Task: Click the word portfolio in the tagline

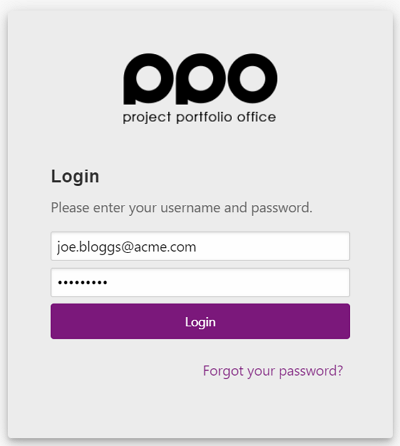Action: click(204, 117)
